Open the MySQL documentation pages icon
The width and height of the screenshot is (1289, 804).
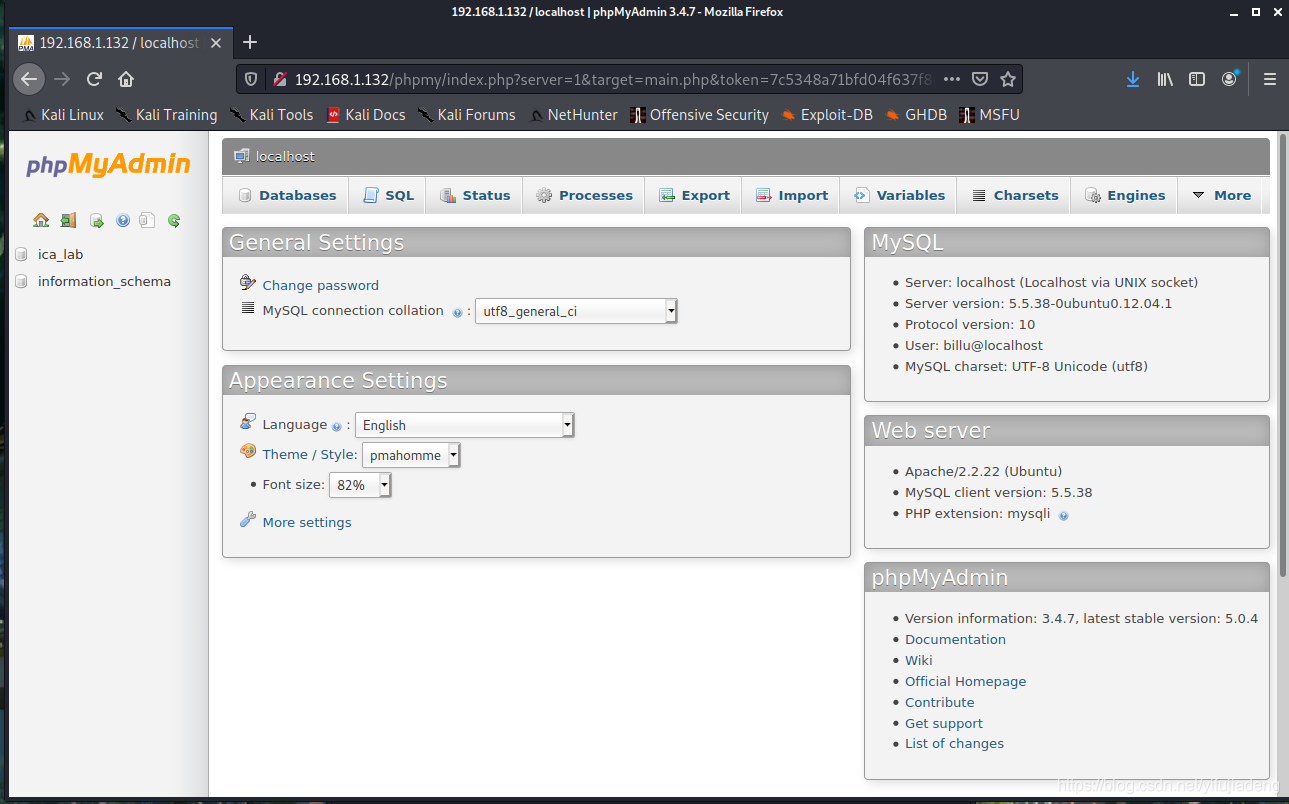point(147,220)
